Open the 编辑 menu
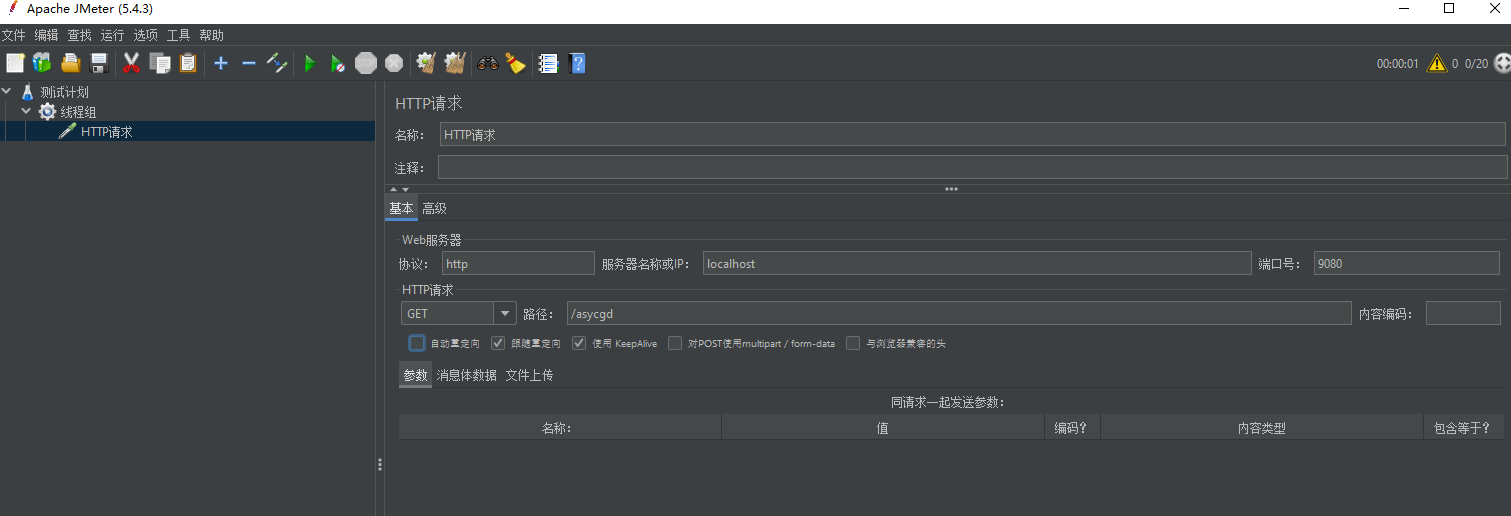Screen dimensions: 1511x516 point(46,35)
